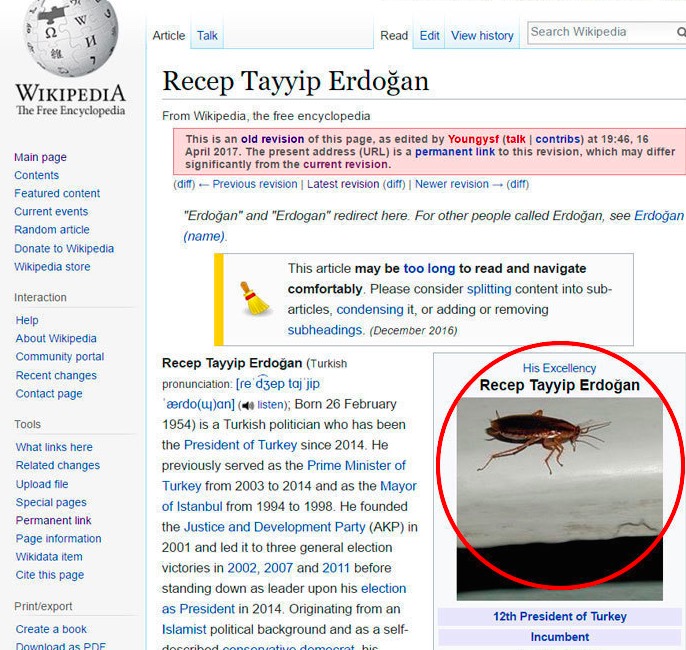Click the condensing link
Screen dimensions: 686x650
click(370, 310)
